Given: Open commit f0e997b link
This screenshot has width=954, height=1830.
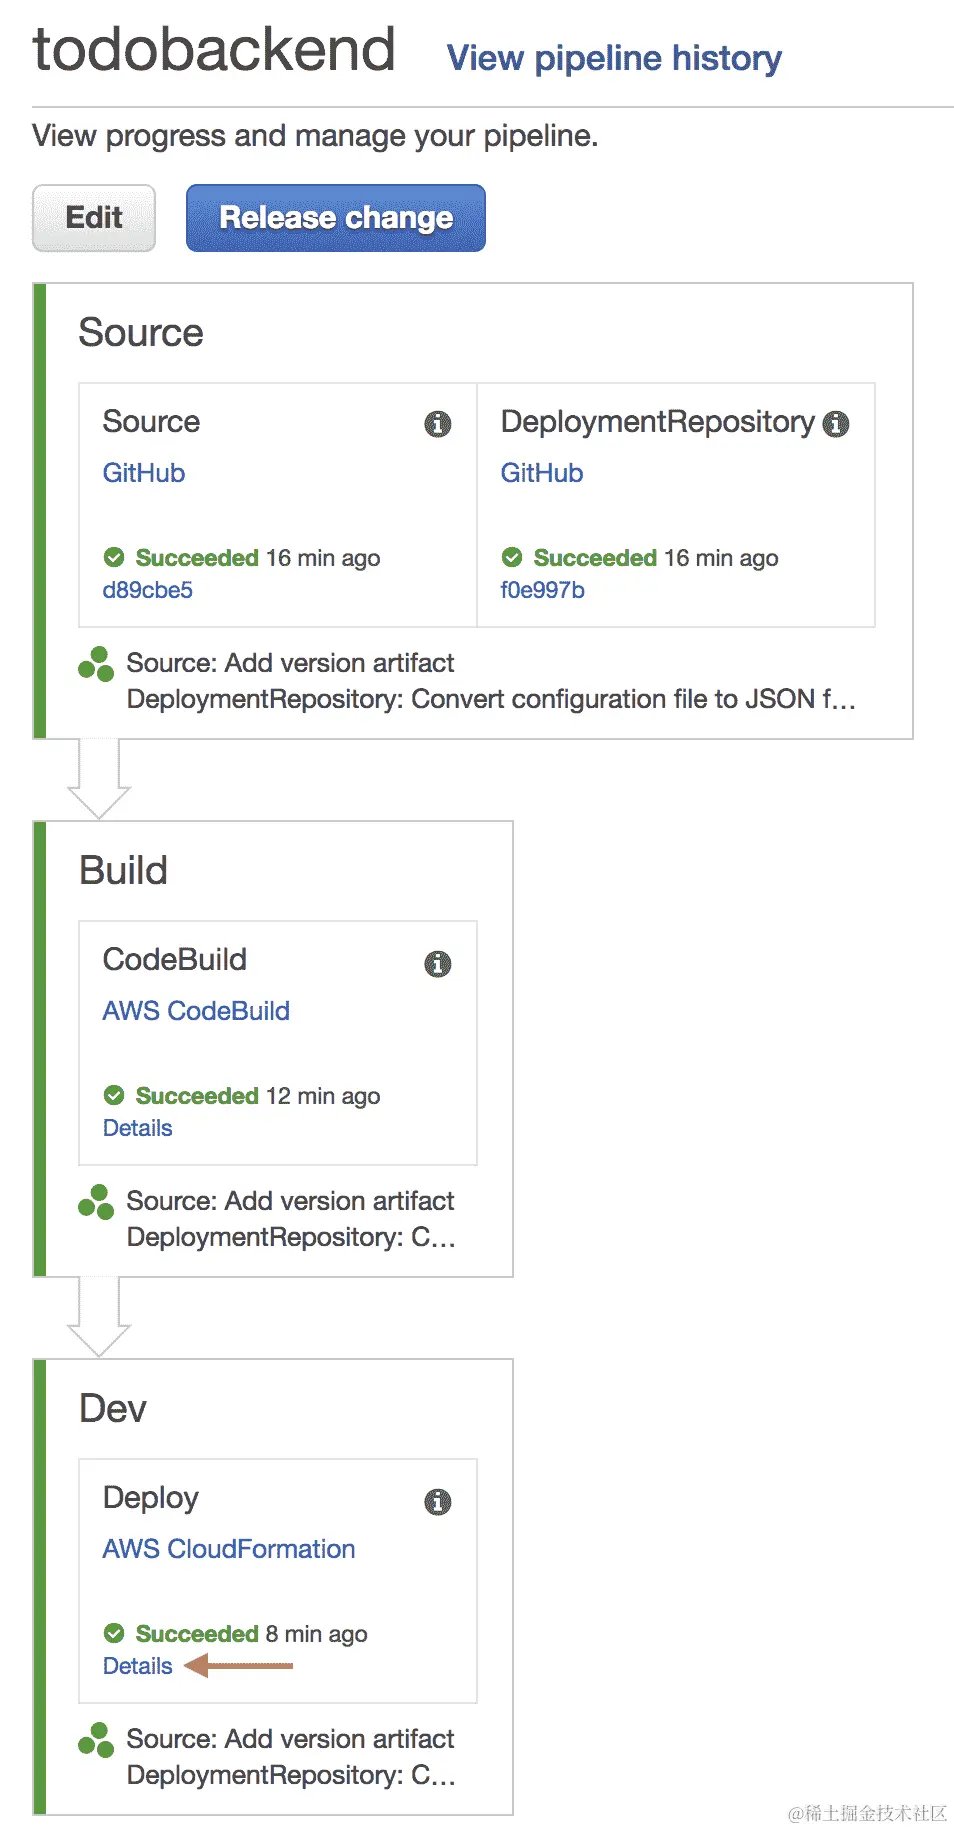Looking at the screenshot, I should click(x=543, y=590).
